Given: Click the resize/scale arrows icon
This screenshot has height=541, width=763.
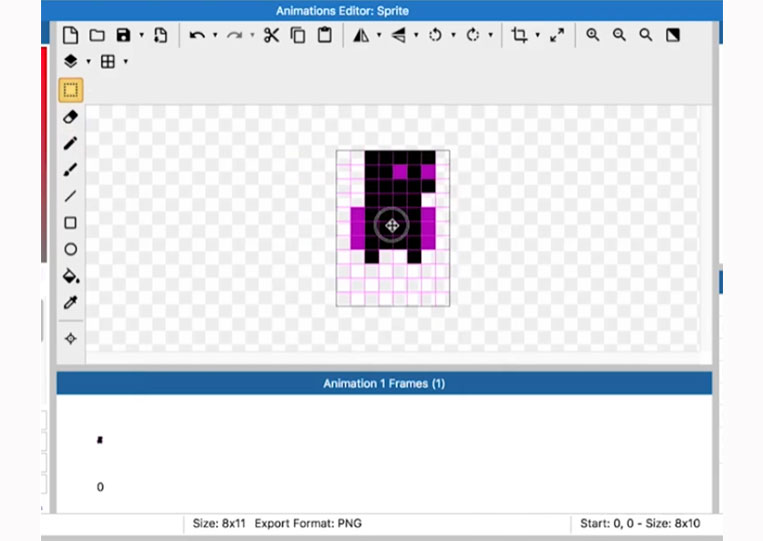Looking at the screenshot, I should tap(557, 35).
